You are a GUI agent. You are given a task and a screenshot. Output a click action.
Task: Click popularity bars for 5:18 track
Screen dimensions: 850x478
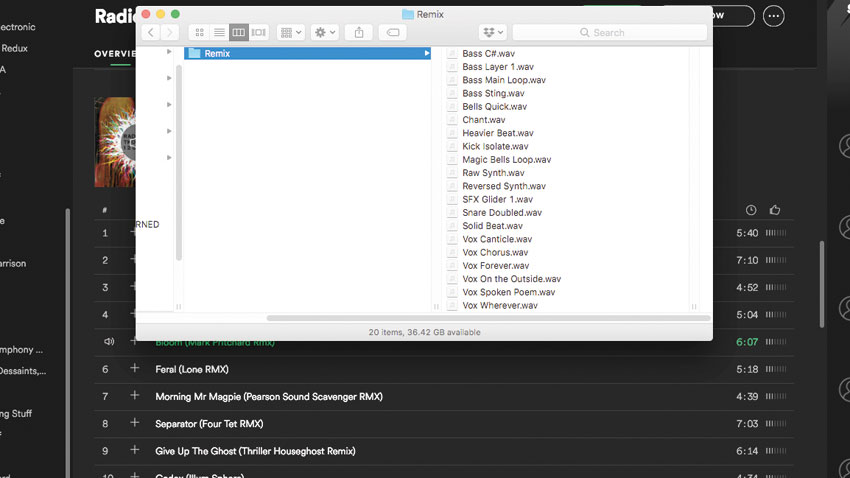776,369
